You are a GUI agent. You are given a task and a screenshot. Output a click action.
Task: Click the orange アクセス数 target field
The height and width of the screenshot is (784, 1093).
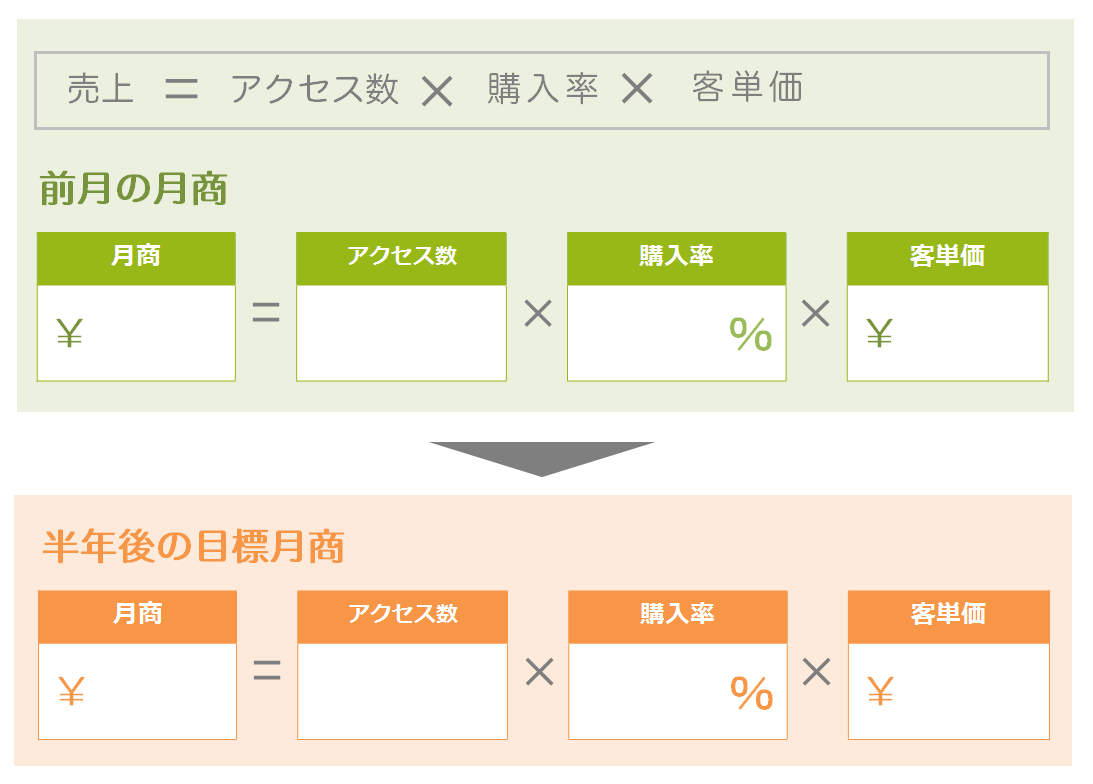pyautogui.click(x=402, y=691)
